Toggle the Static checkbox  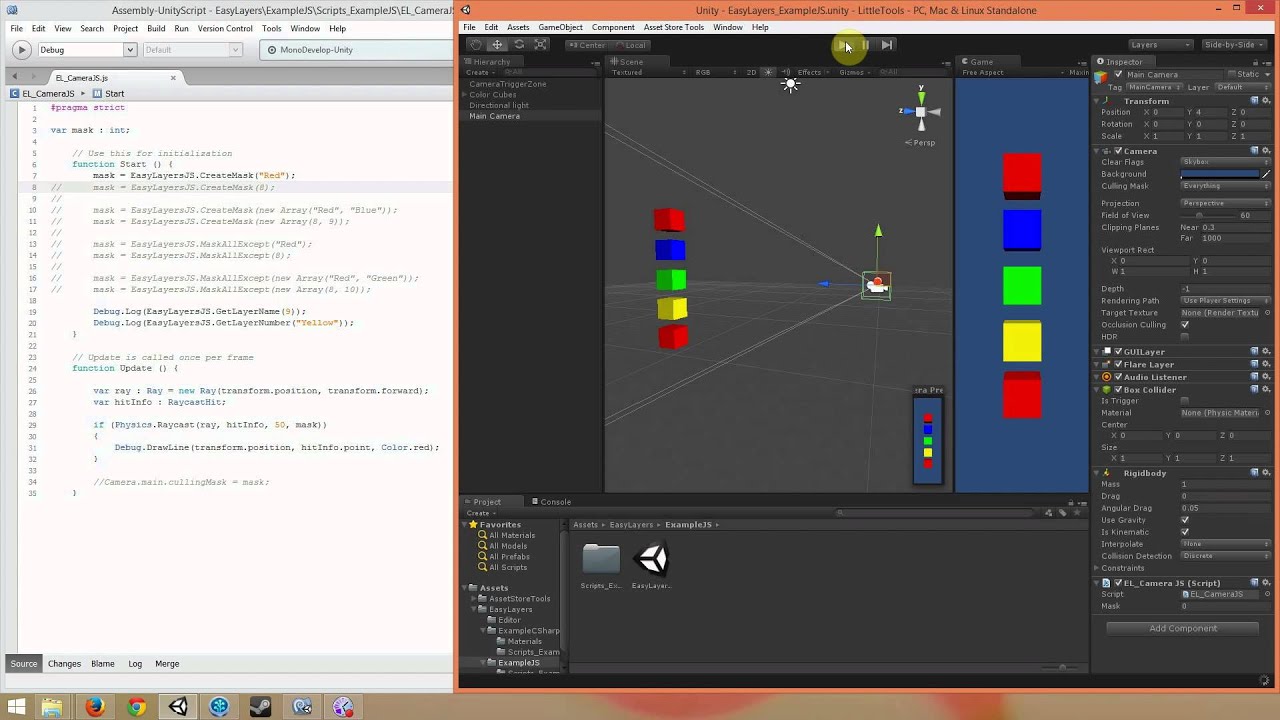[x=1230, y=75]
